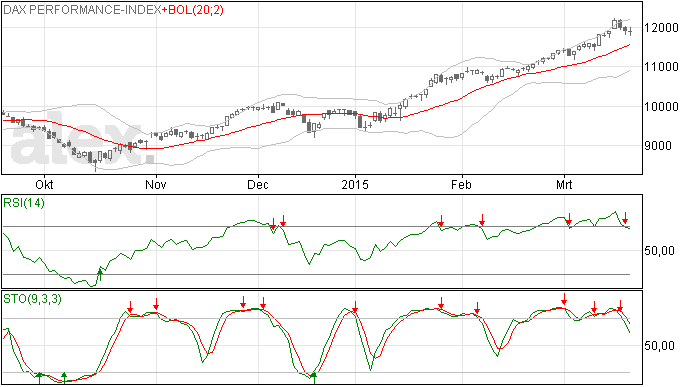Click the 50,00 label of the RSI panel

659,251
